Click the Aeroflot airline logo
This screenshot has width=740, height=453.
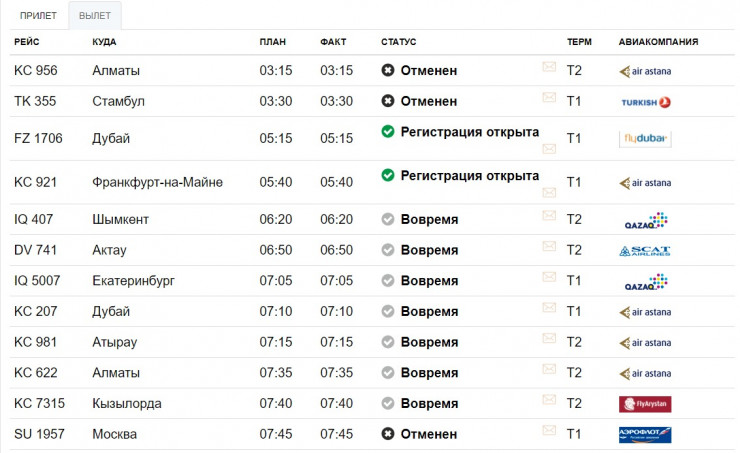click(x=645, y=435)
